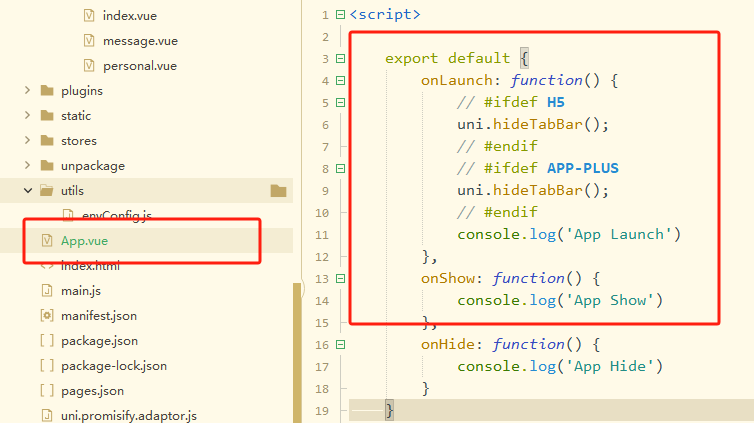Click the uni.promisify.adaptor.js file icon
Viewport: 754px width, 423px height.
coord(46,415)
